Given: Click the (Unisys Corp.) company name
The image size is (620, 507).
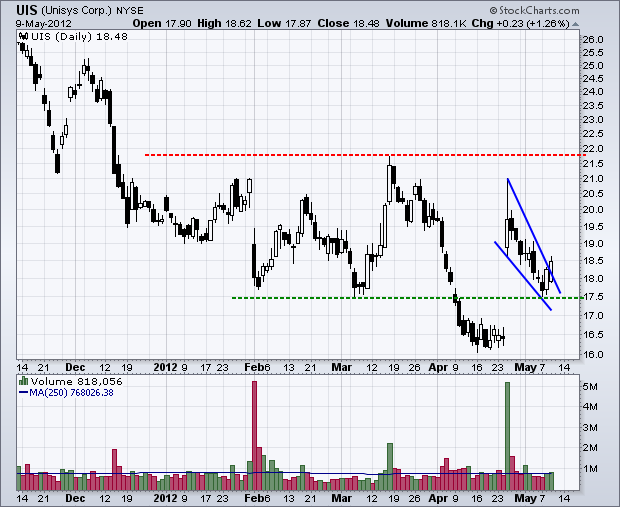Looking at the screenshot, I should (76, 10).
